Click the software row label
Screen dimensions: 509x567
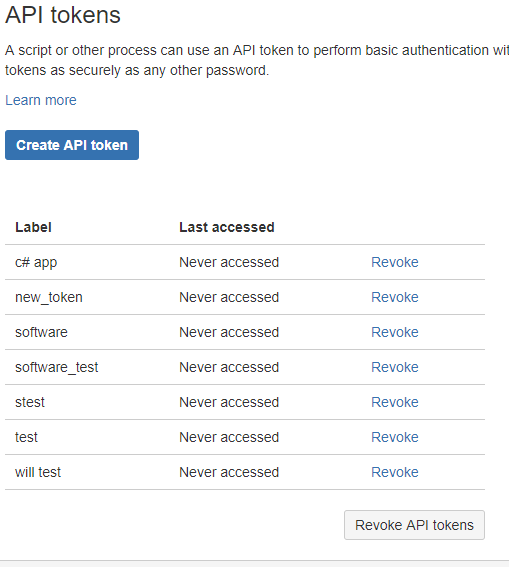pyautogui.click(x=42, y=332)
